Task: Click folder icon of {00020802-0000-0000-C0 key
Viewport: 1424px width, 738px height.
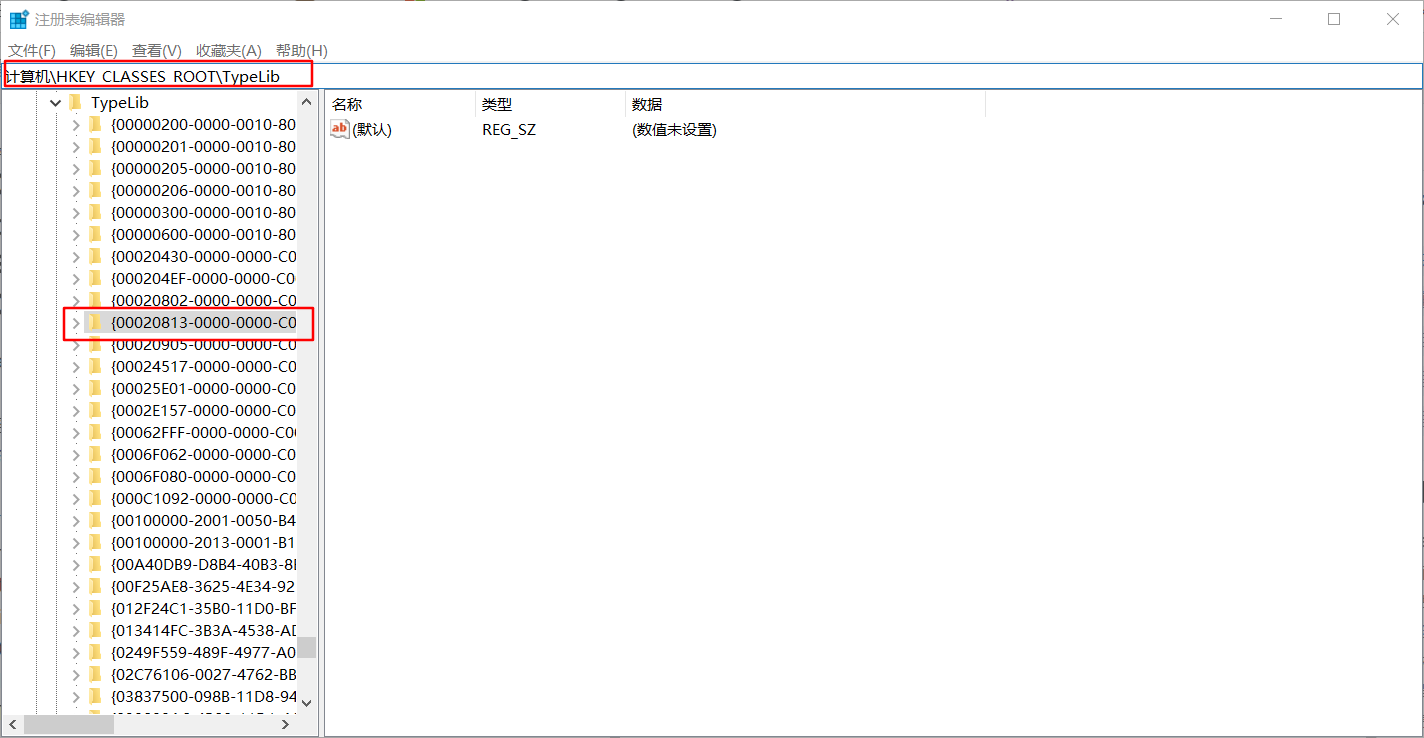Action: pyautogui.click(x=96, y=300)
